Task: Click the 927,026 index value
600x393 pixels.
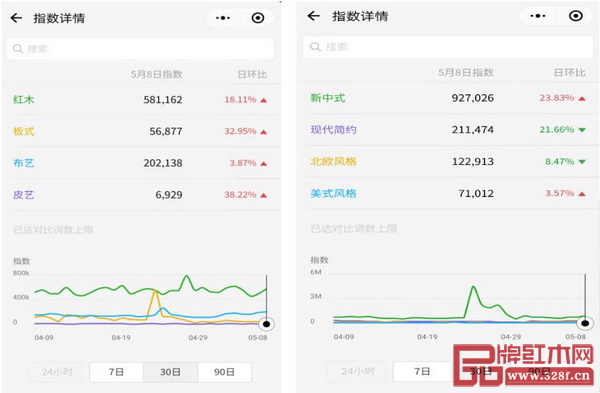Action: [x=473, y=98]
